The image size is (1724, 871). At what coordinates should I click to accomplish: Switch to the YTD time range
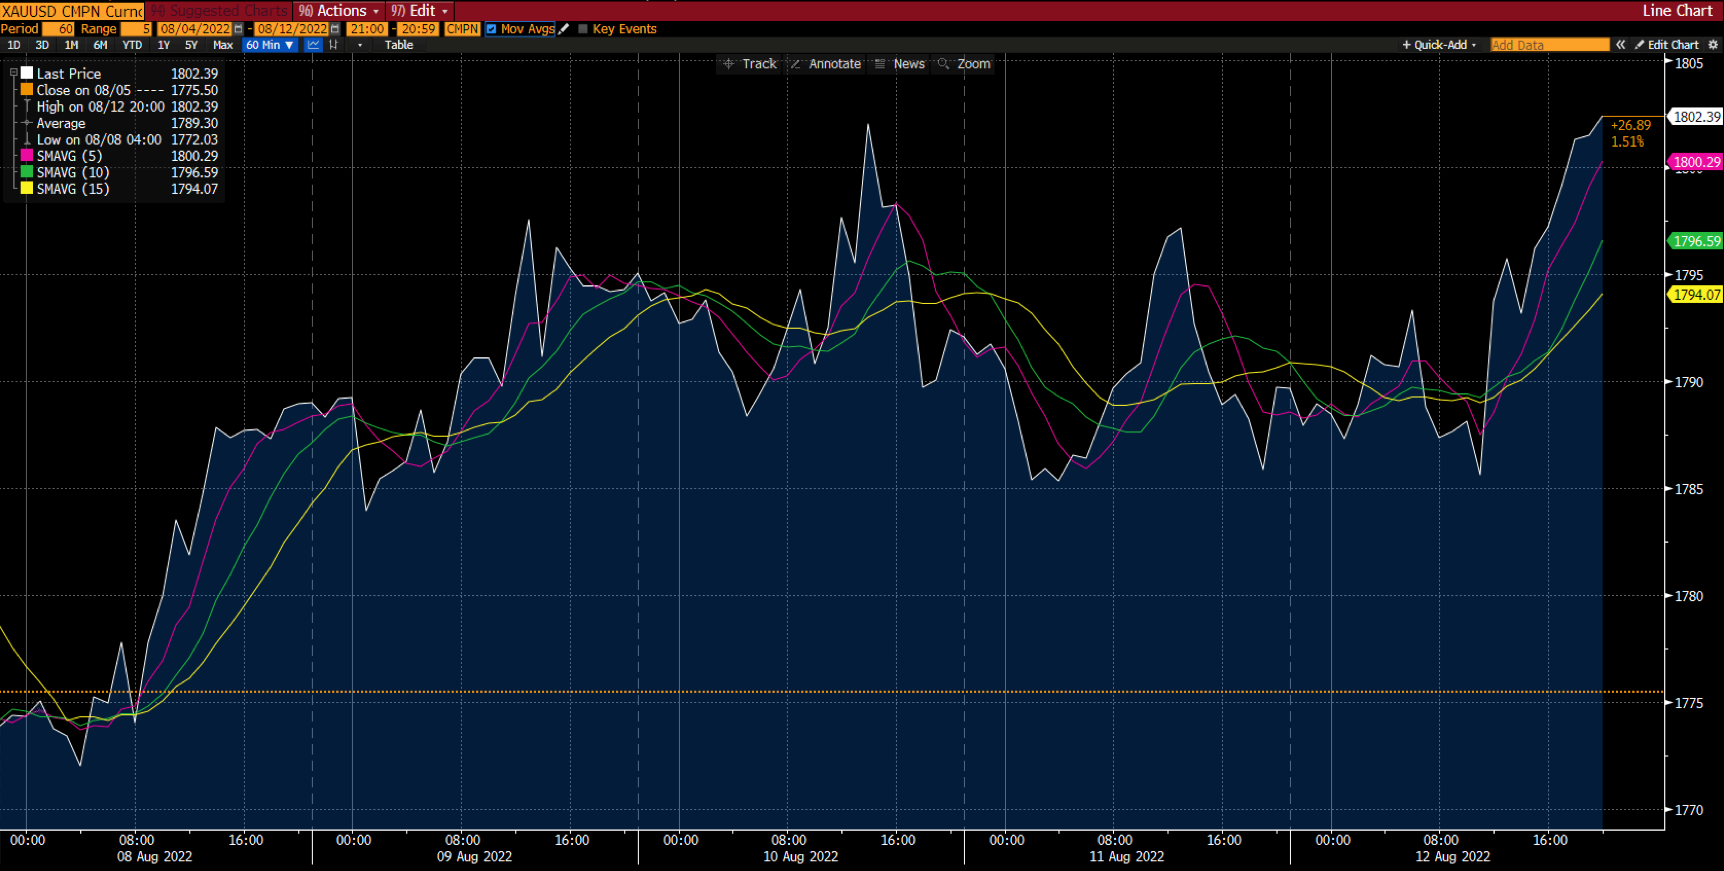pyautogui.click(x=132, y=45)
